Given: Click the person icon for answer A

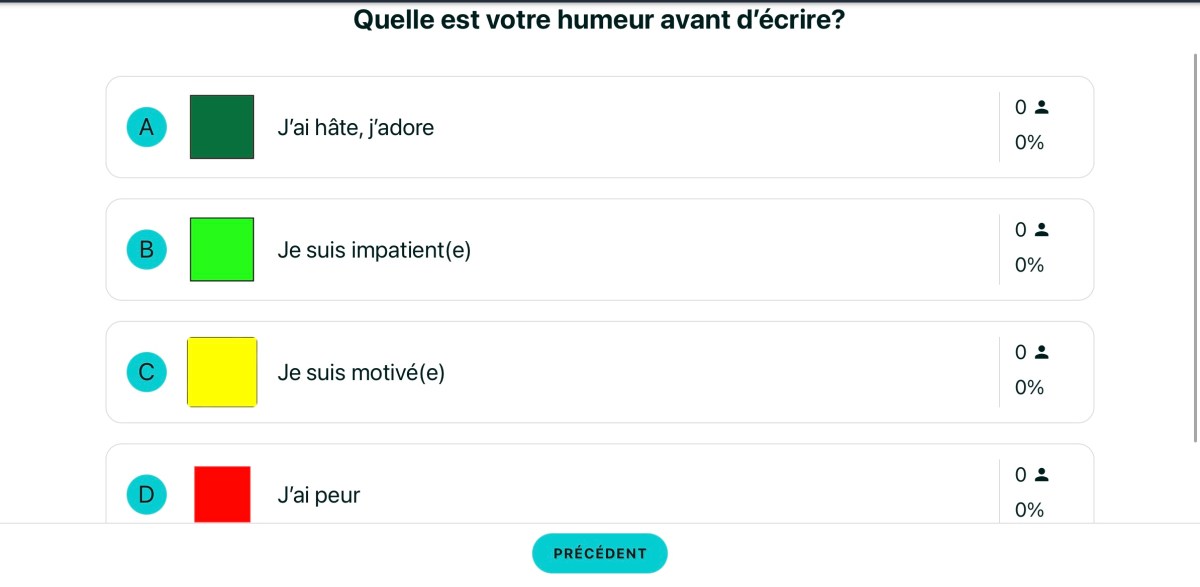Looking at the screenshot, I should click(1041, 107).
